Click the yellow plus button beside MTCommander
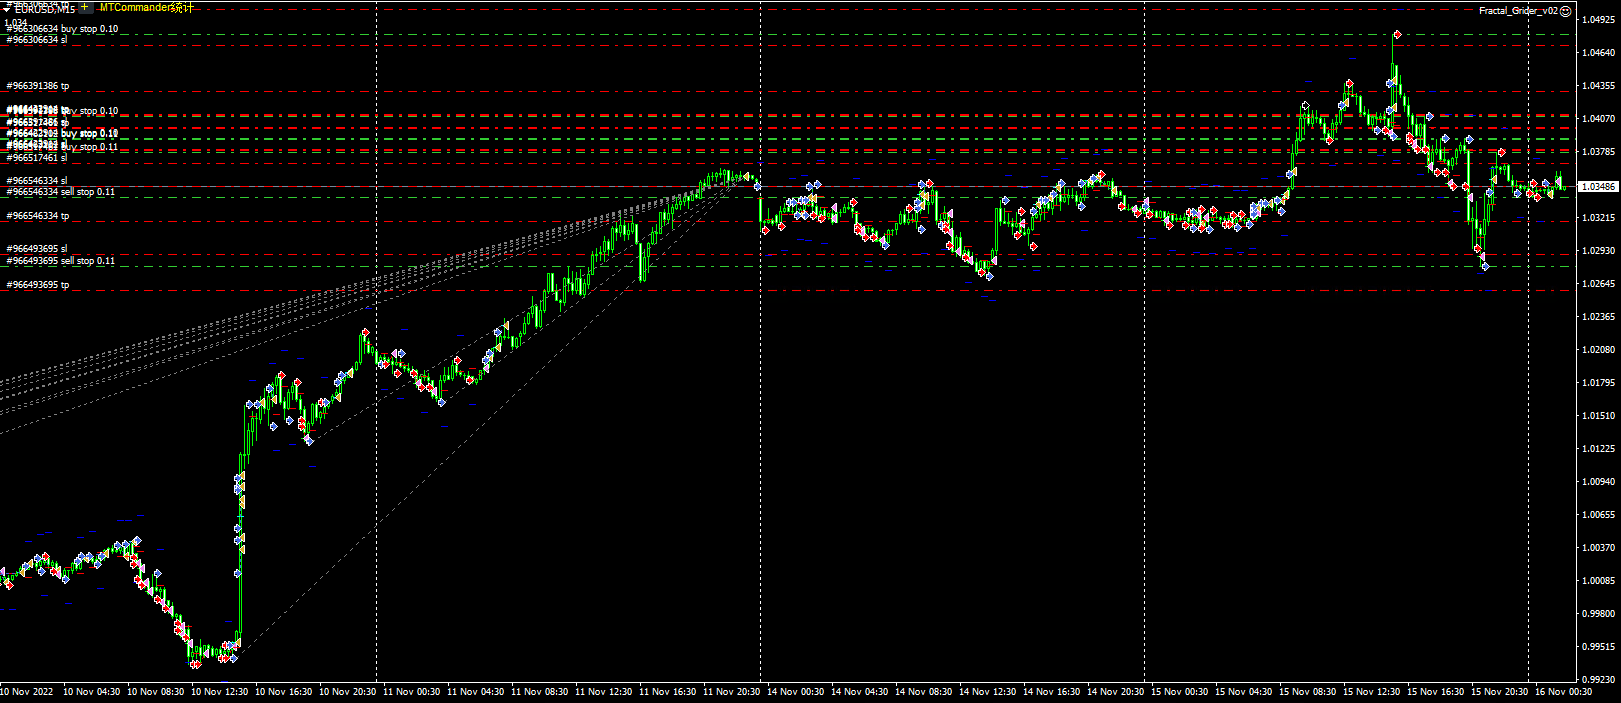This screenshot has height=703, width=1621. [84, 7]
